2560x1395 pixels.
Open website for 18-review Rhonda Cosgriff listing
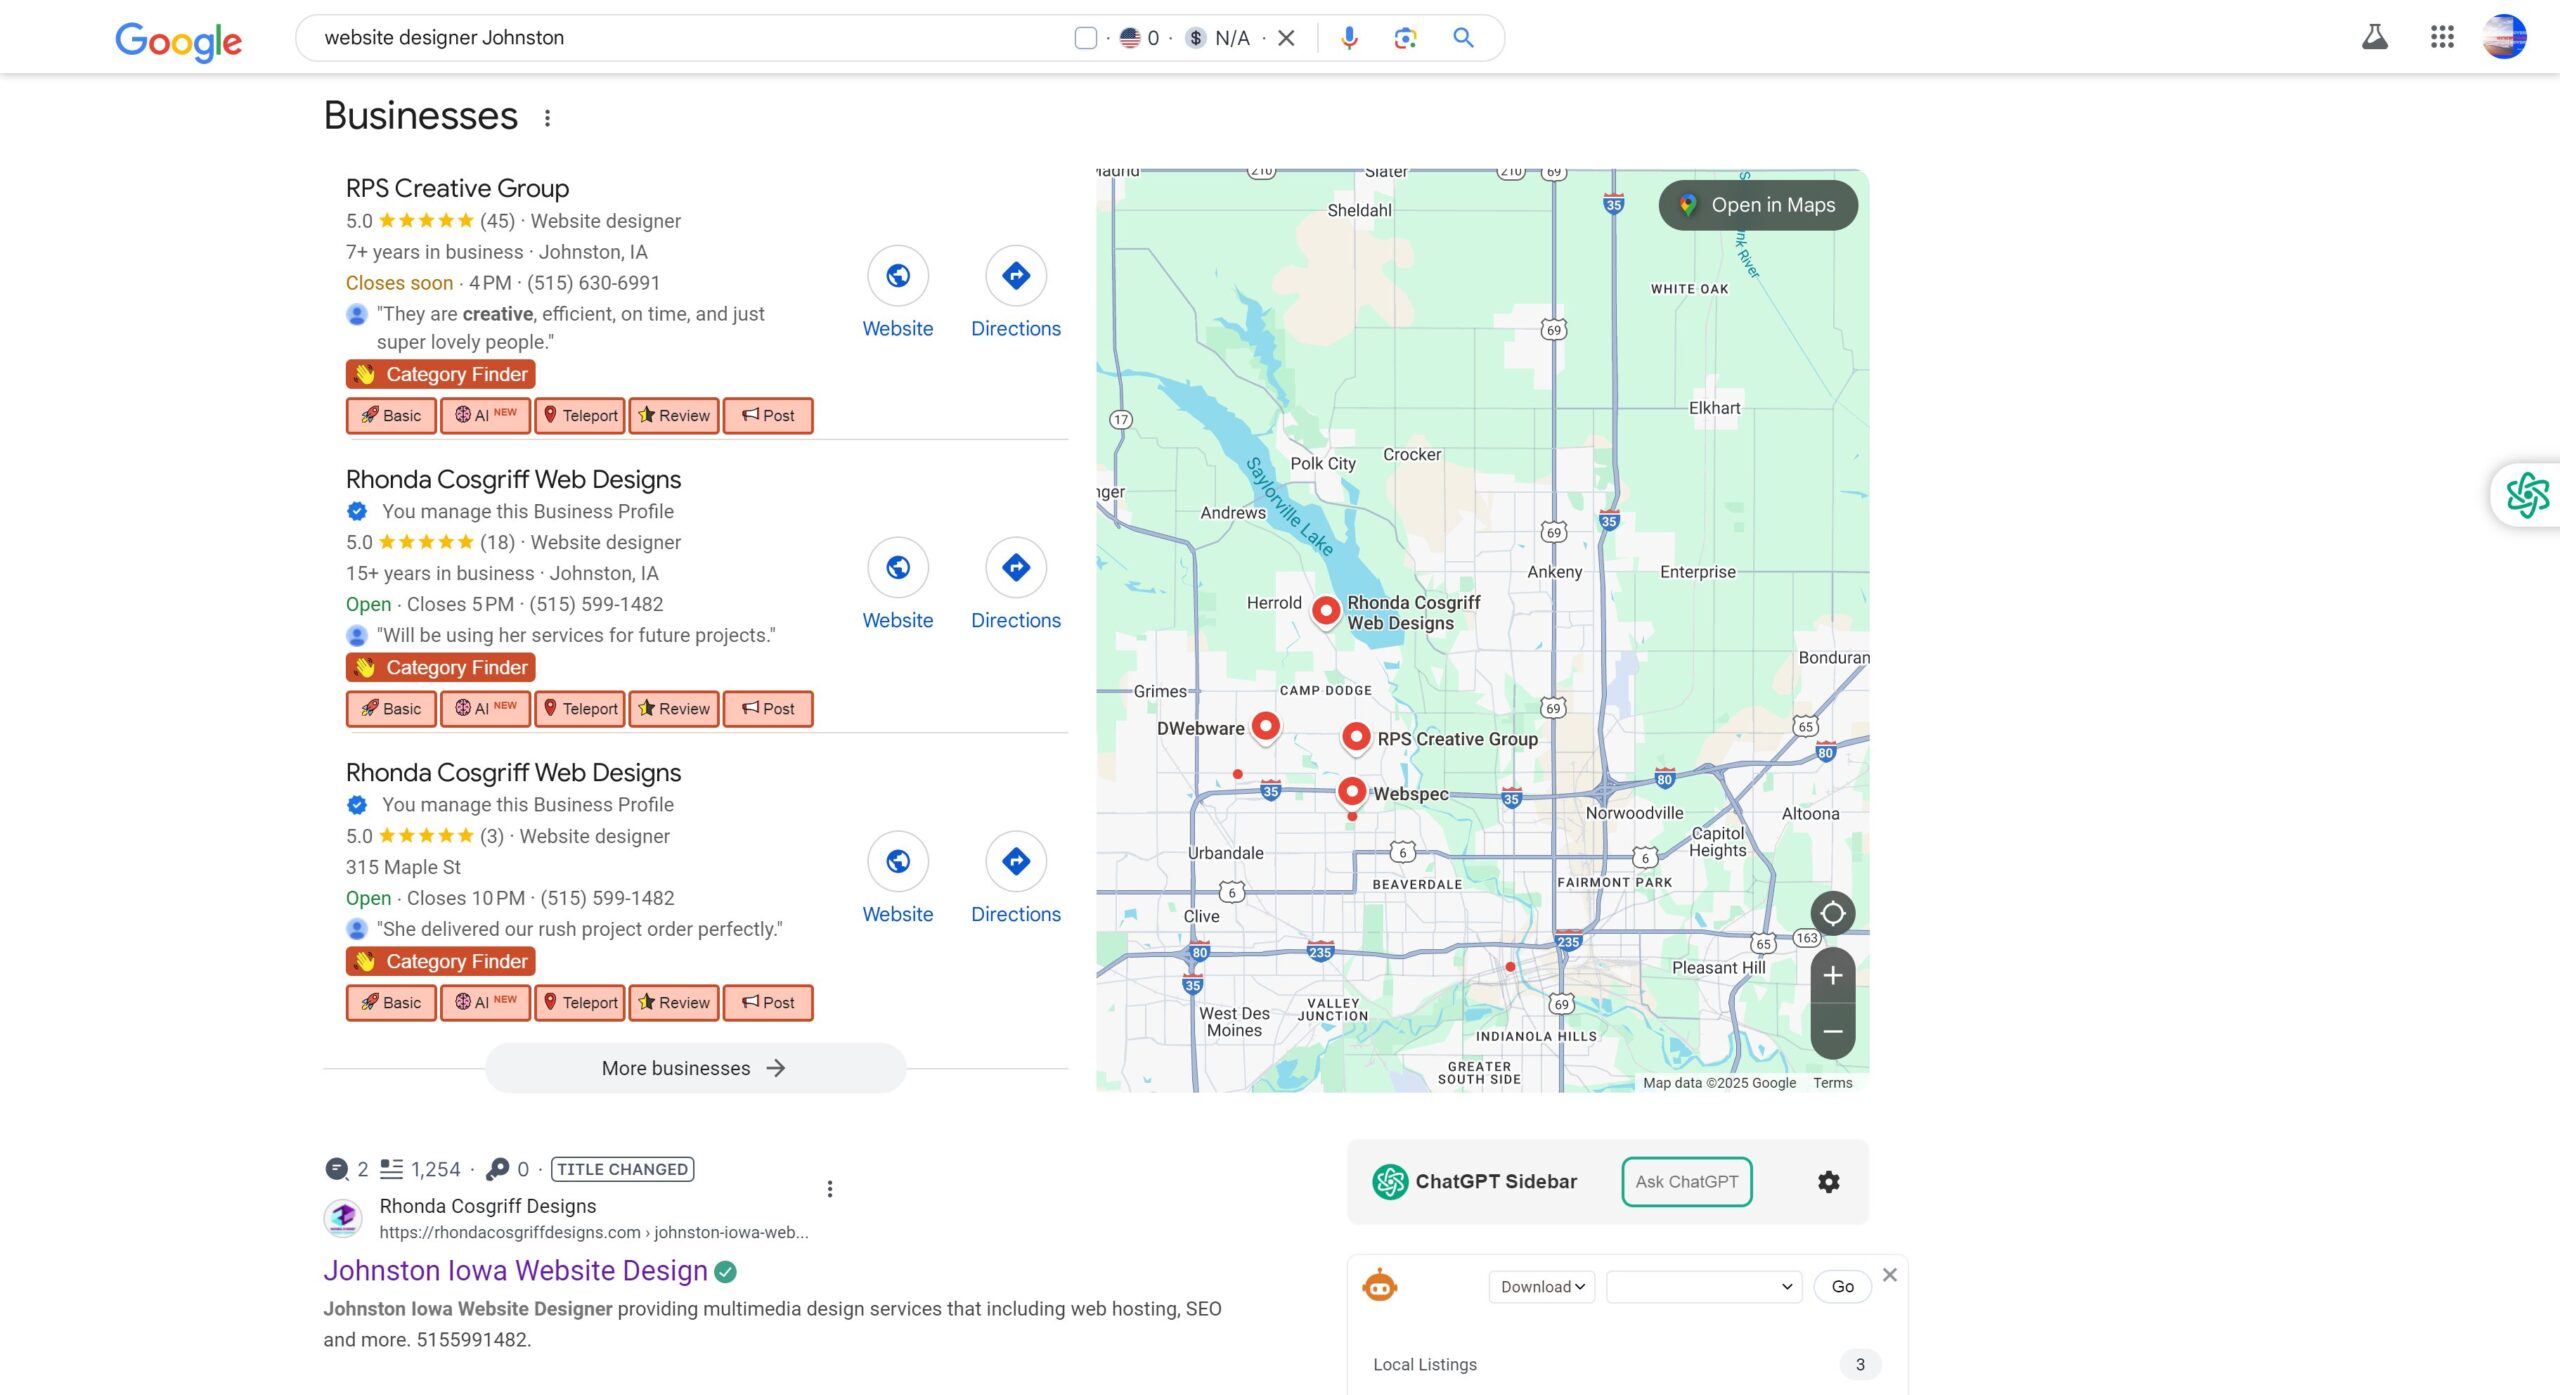coord(898,567)
